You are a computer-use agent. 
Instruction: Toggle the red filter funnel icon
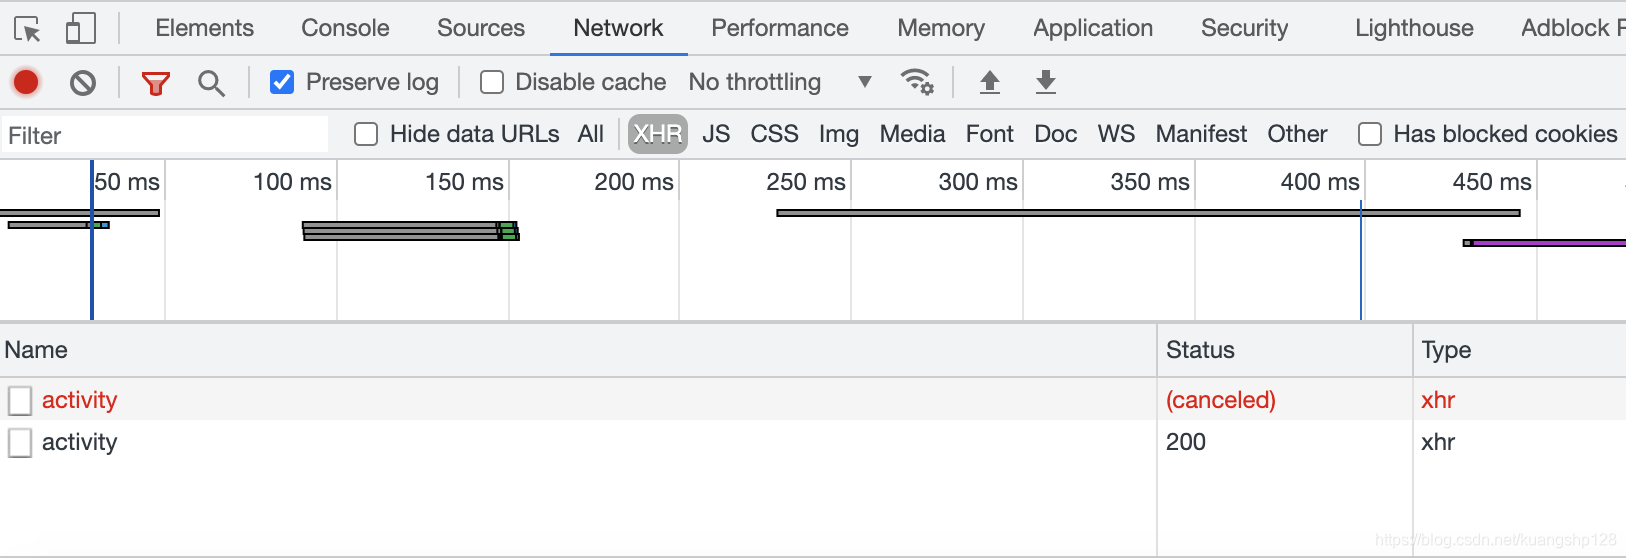pos(155,83)
